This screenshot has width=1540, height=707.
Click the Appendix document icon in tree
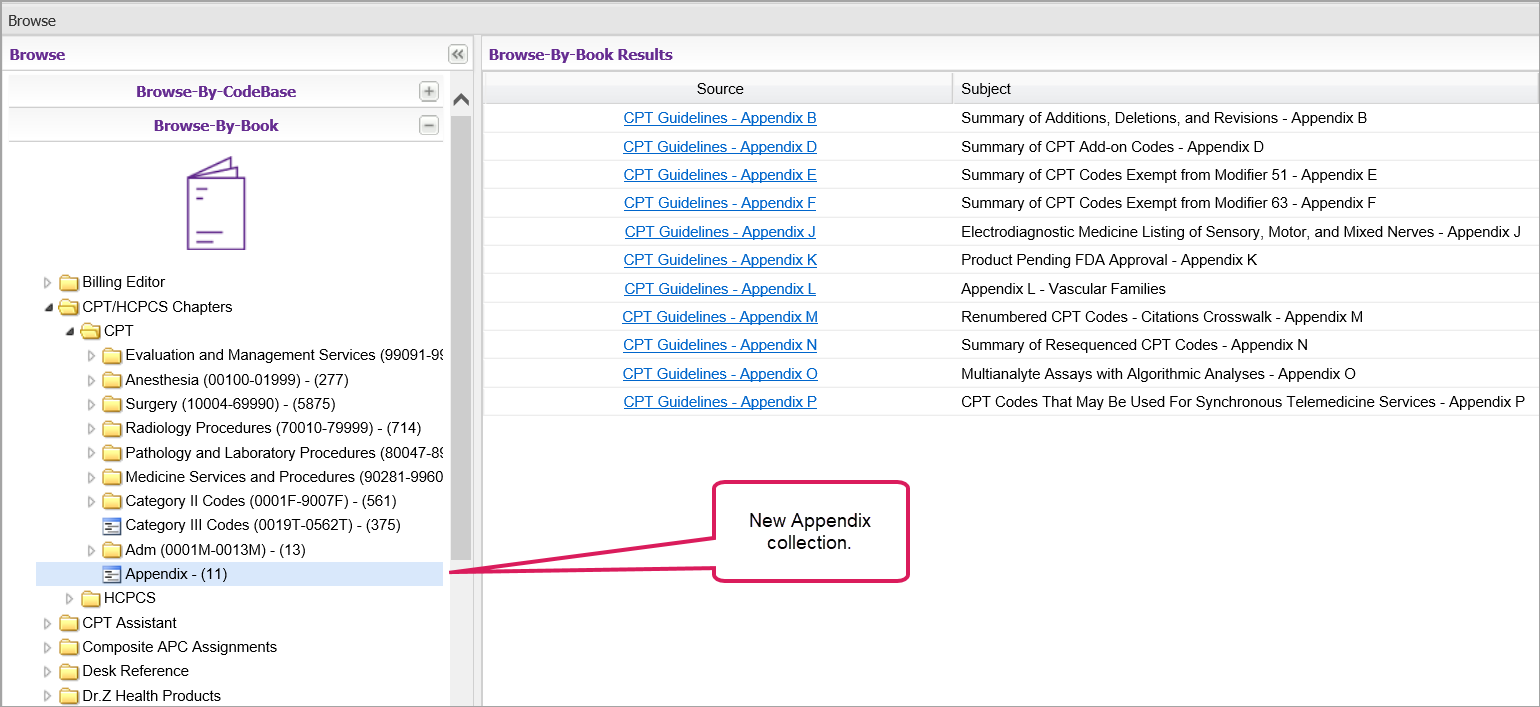[x=112, y=575]
